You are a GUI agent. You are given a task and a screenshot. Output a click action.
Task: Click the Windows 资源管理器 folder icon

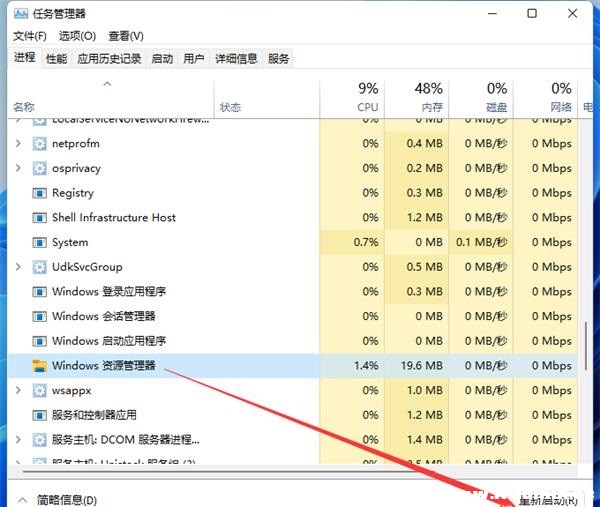[x=39, y=366]
